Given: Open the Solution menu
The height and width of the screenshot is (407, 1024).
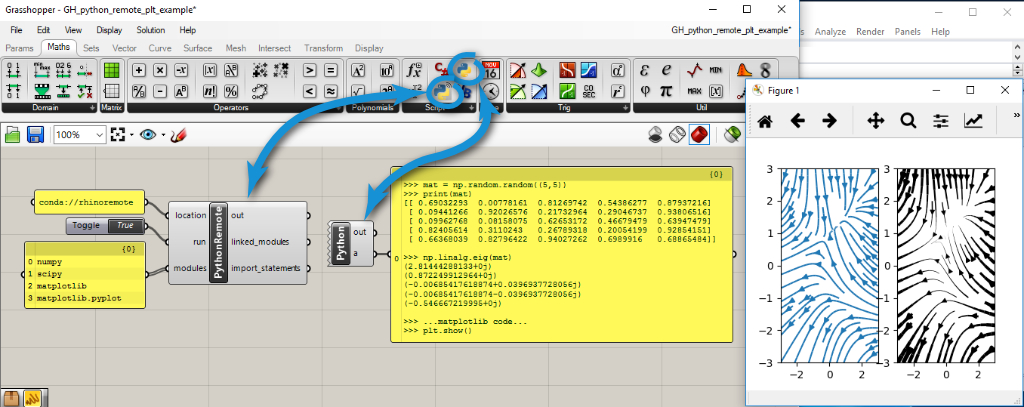Looking at the screenshot, I should [x=151, y=30].
